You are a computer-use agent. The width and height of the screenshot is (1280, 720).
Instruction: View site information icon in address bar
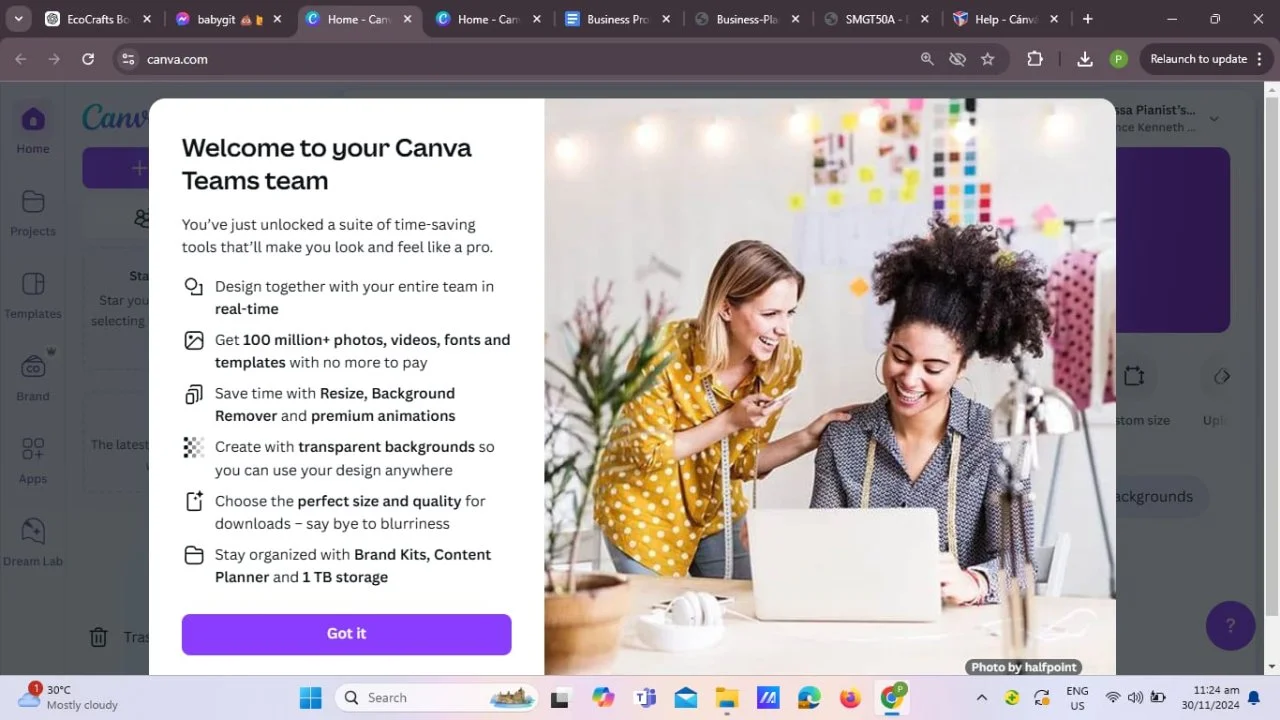pos(128,59)
